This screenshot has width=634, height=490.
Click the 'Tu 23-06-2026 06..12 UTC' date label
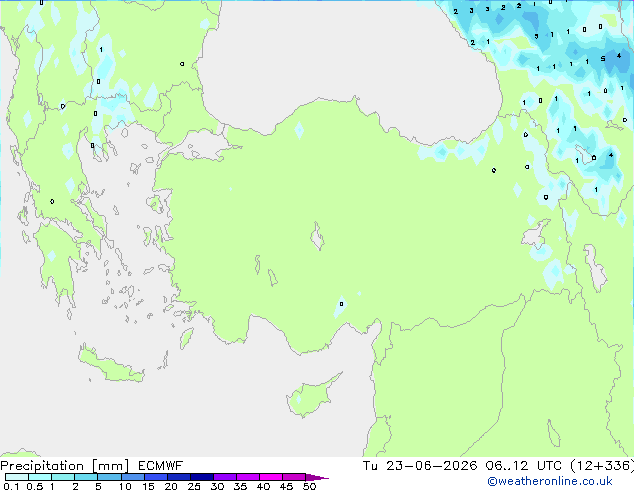coord(462,466)
